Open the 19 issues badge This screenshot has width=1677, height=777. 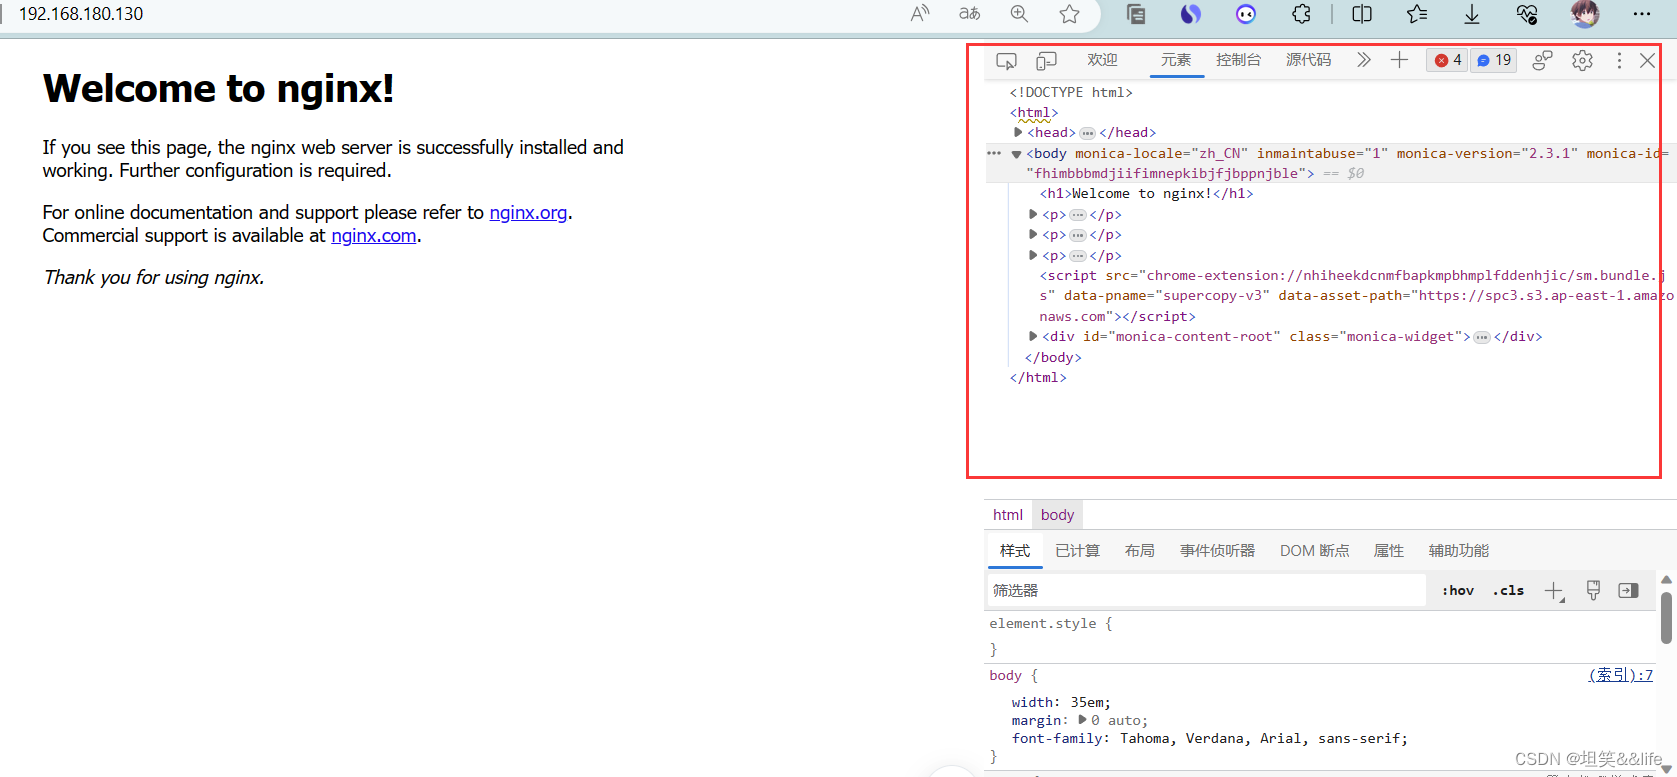1494,60
